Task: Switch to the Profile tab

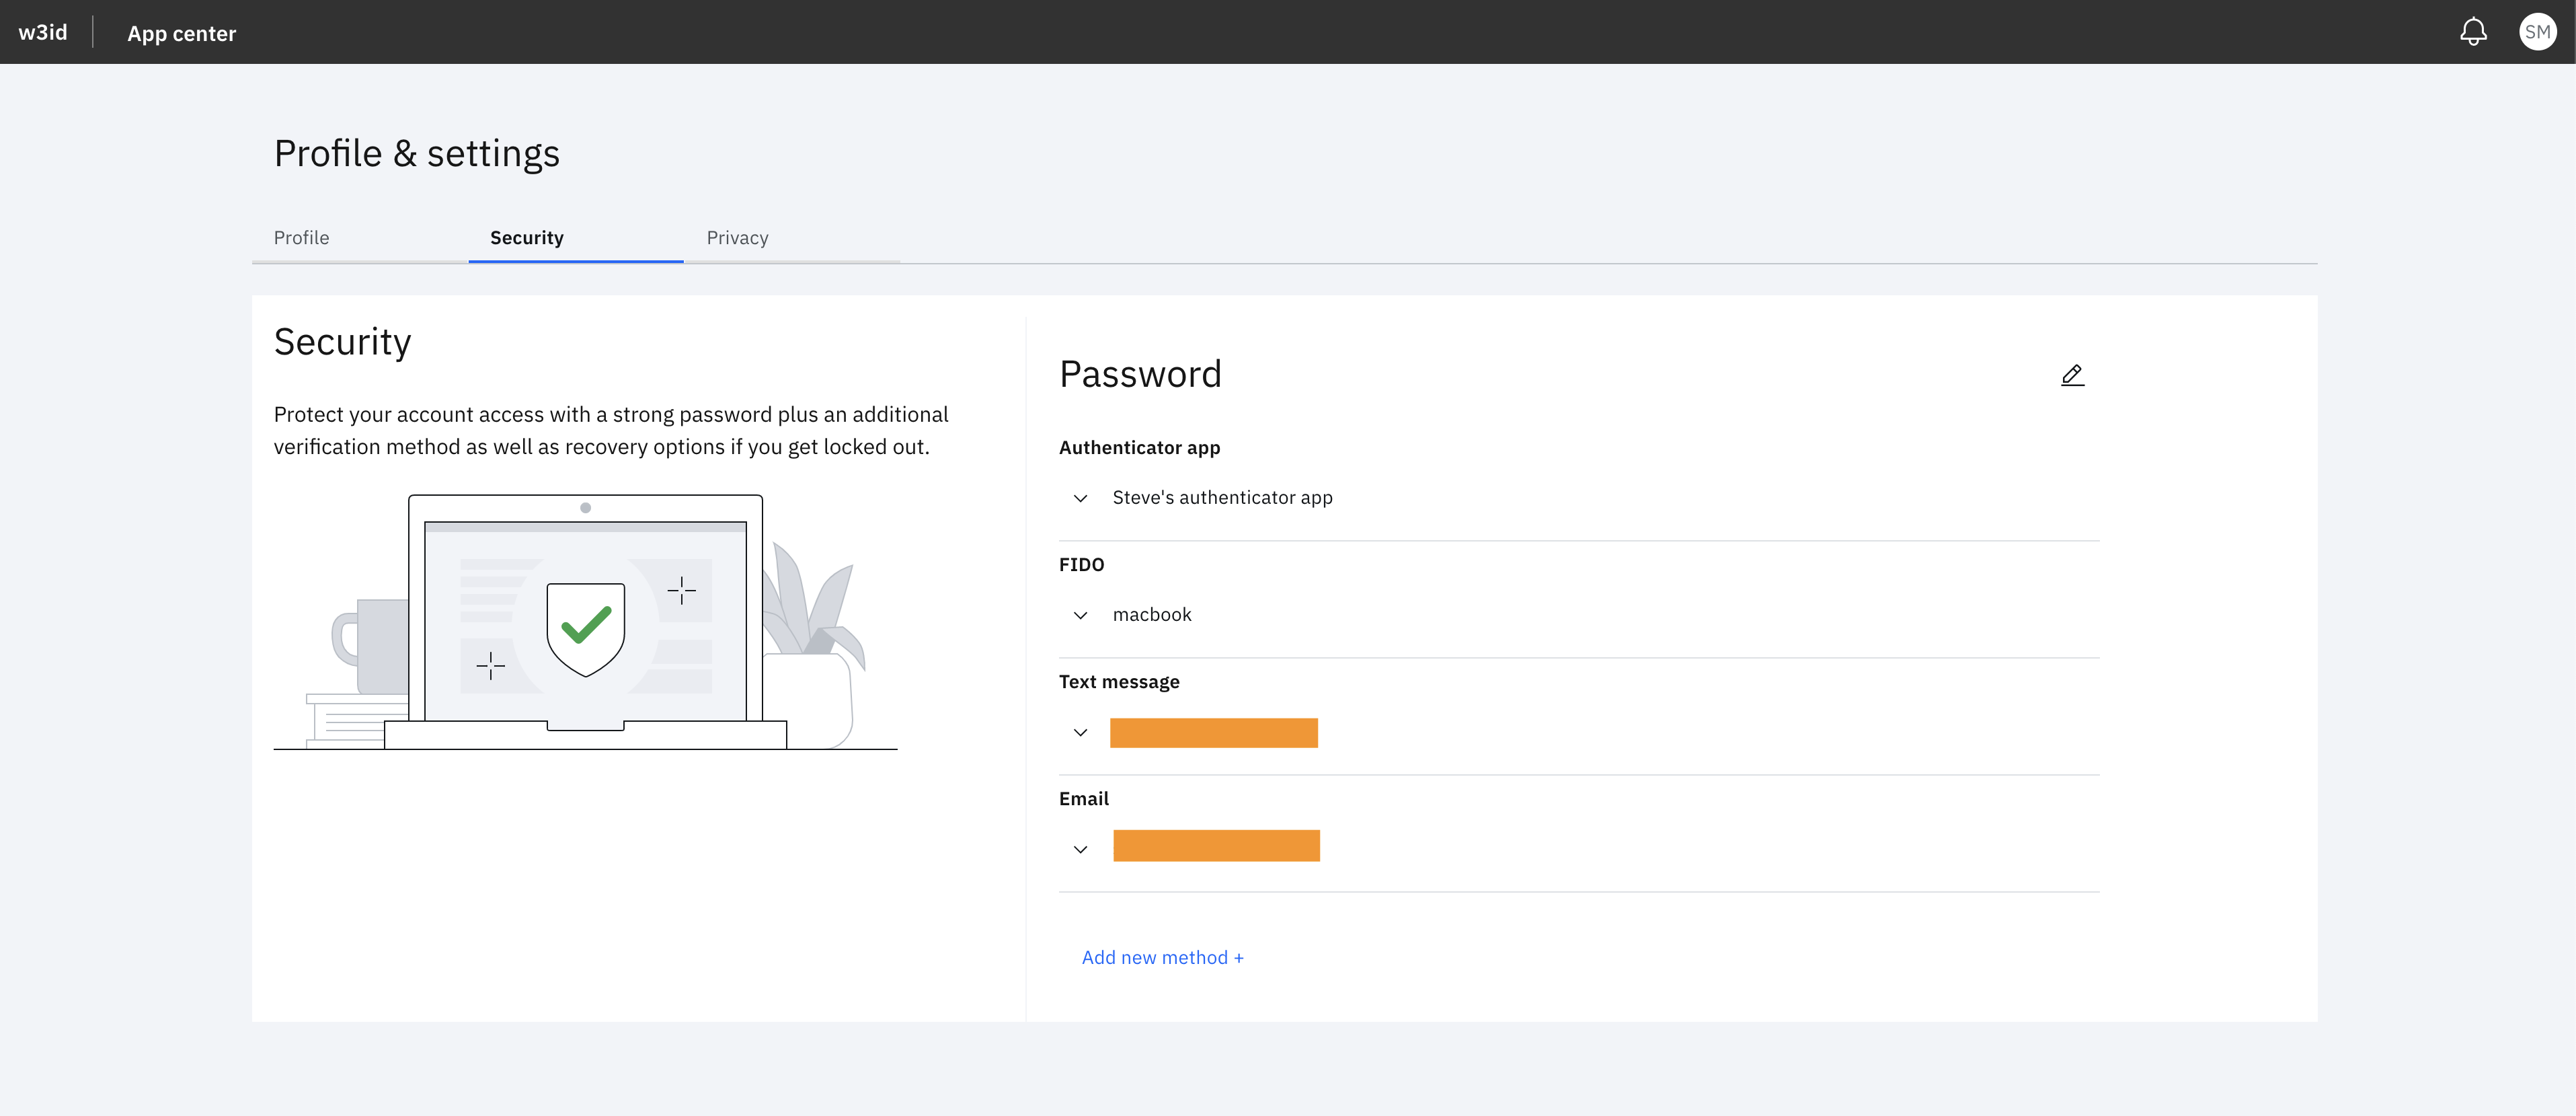Action: tap(303, 235)
